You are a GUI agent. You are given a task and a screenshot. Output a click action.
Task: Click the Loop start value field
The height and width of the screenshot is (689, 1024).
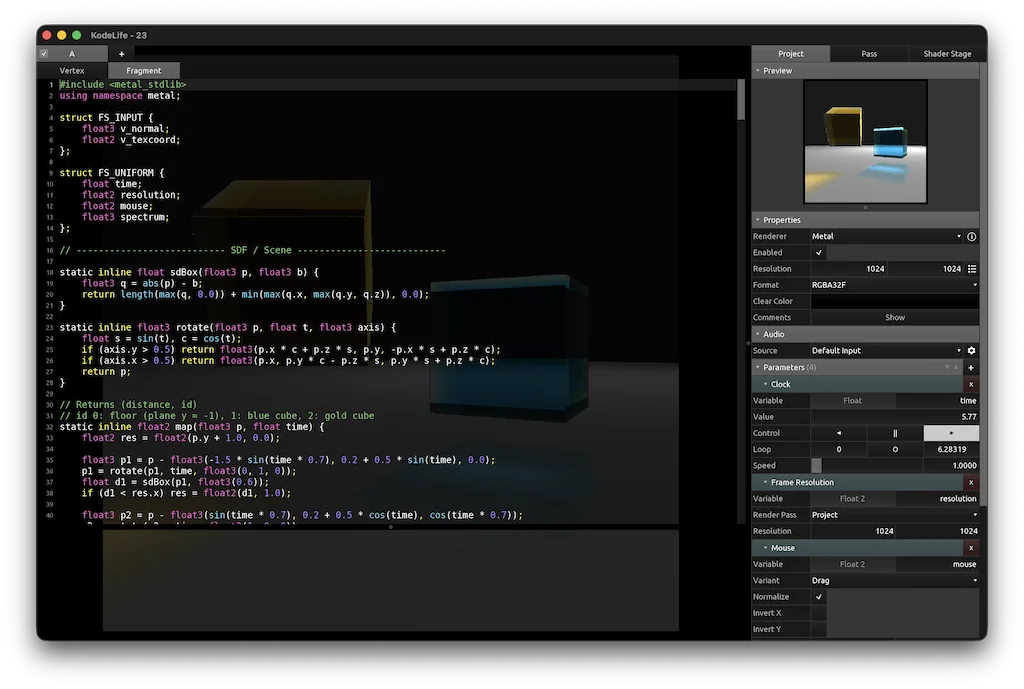pos(839,449)
